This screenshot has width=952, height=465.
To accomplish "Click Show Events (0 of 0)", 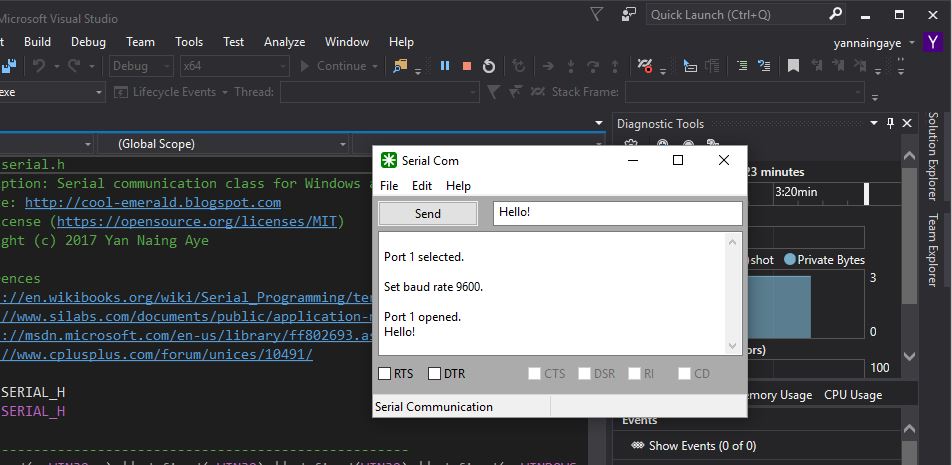I will point(702,446).
